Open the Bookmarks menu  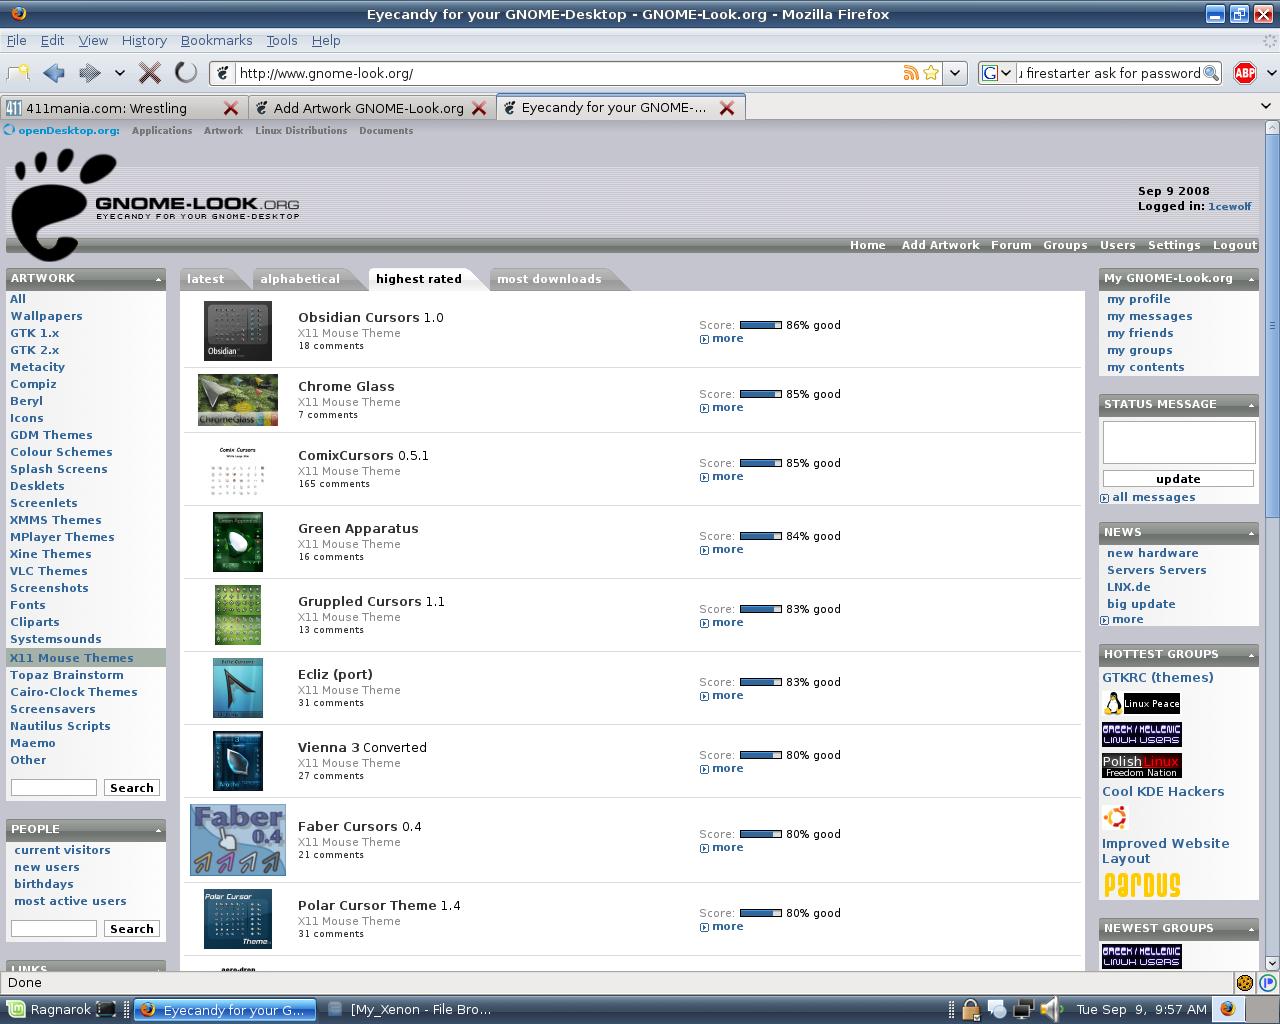coord(216,40)
